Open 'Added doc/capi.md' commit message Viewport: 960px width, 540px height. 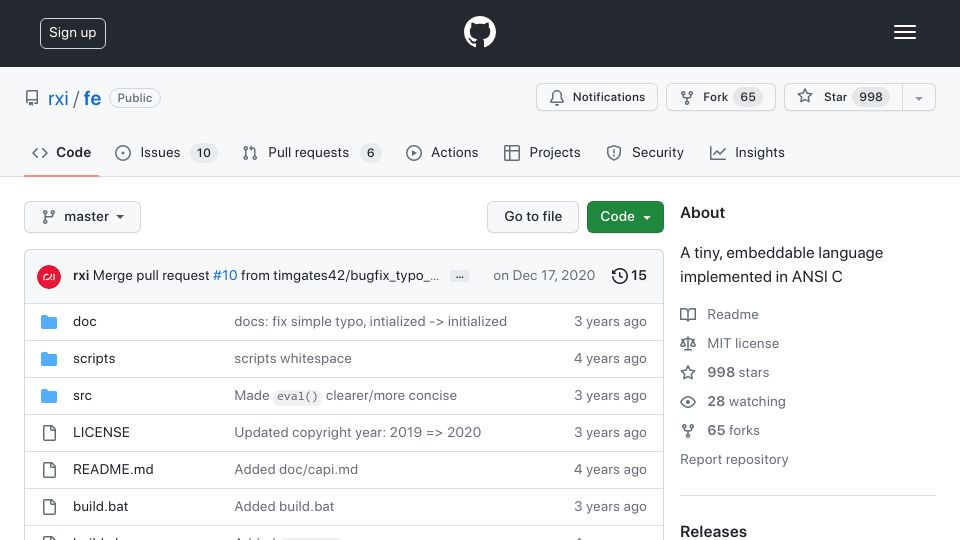coord(296,470)
